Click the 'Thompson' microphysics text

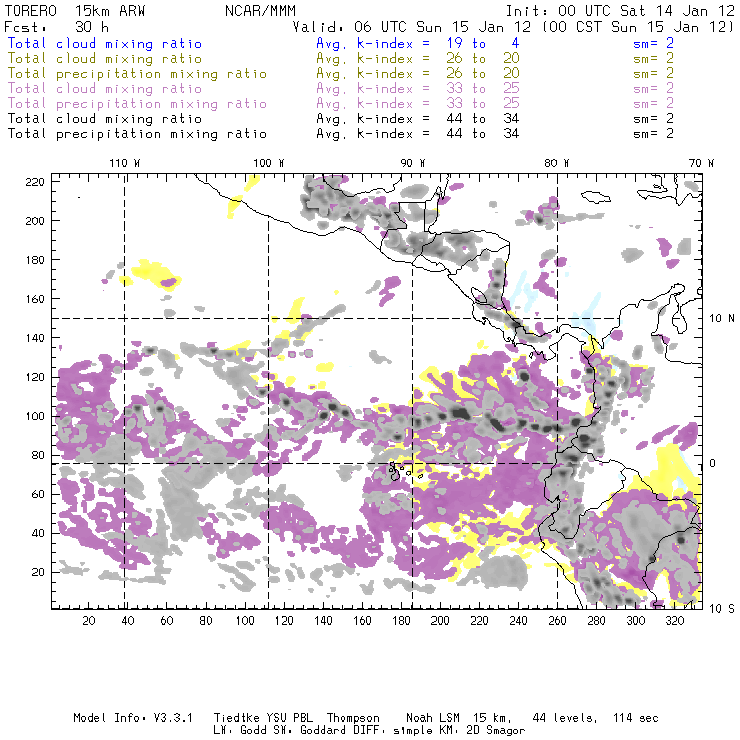click(353, 718)
